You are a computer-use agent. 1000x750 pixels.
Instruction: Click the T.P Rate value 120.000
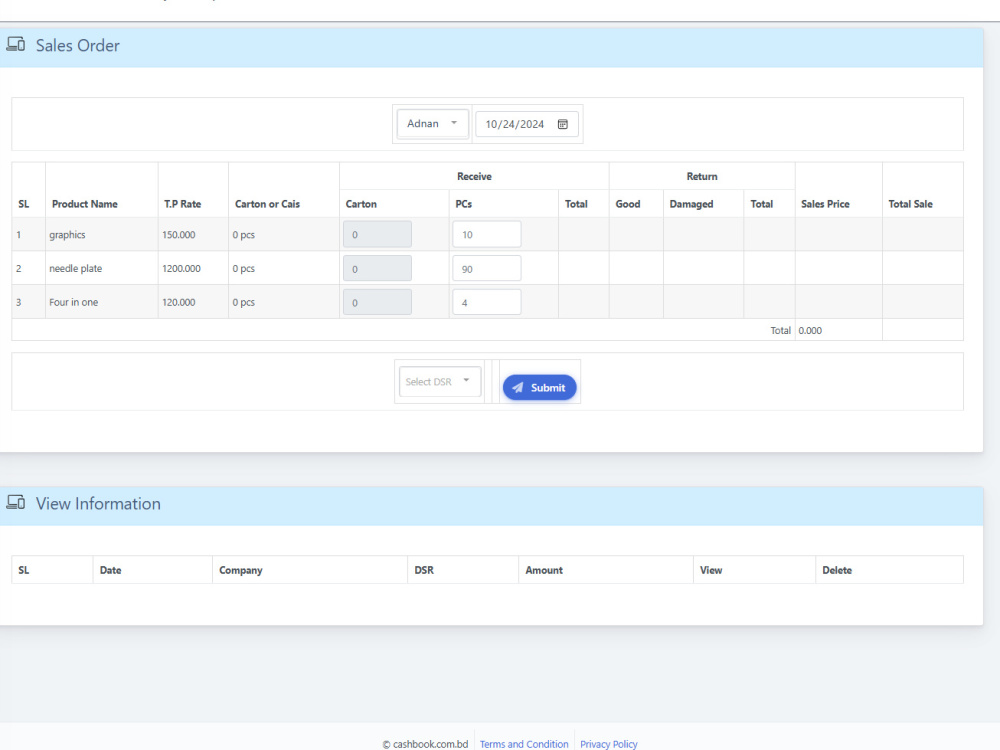179,302
